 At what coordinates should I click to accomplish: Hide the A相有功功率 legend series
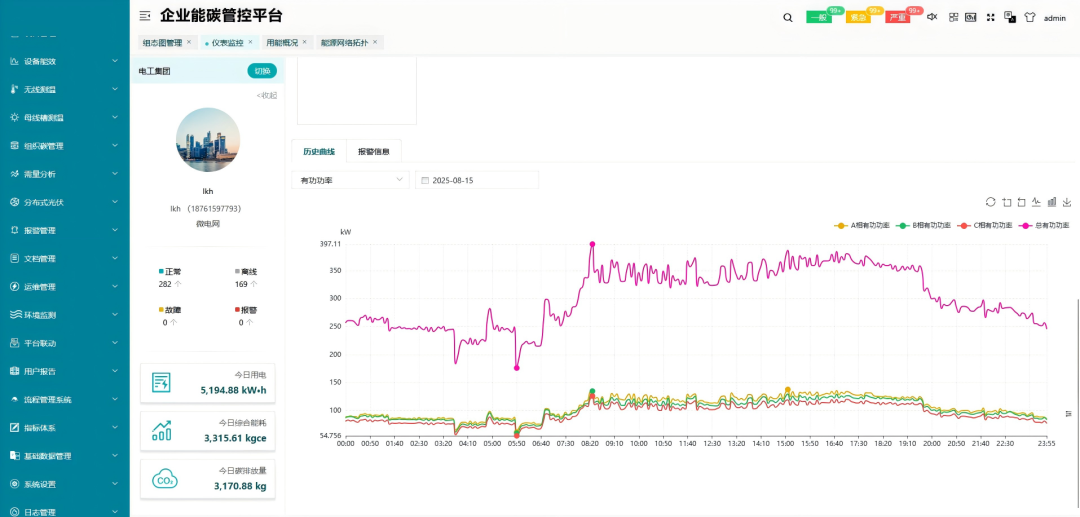pos(861,226)
